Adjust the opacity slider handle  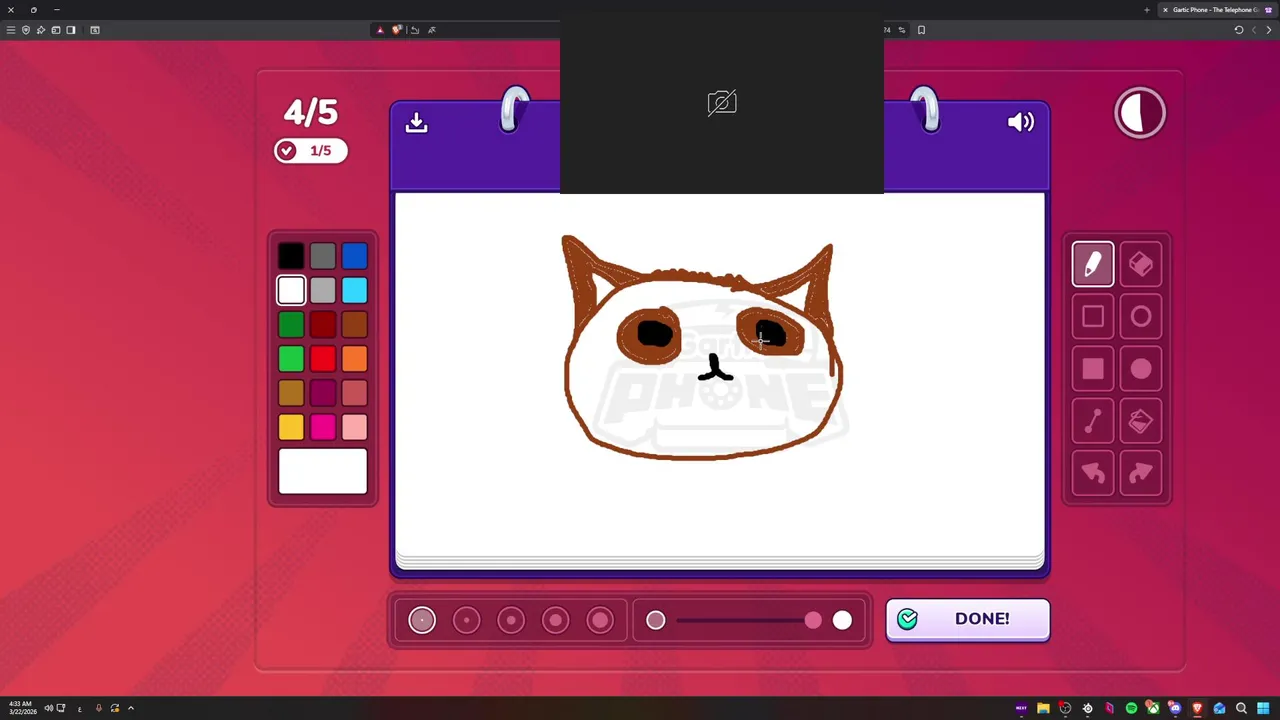(x=813, y=621)
